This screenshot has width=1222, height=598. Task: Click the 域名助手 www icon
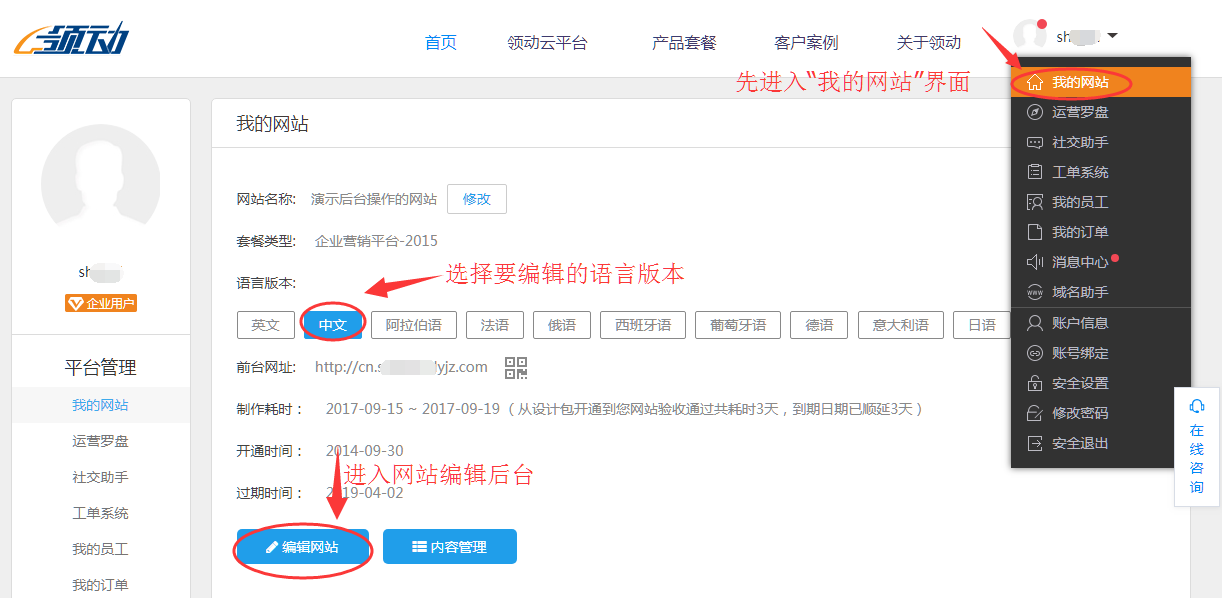(x=1036, y=292)
